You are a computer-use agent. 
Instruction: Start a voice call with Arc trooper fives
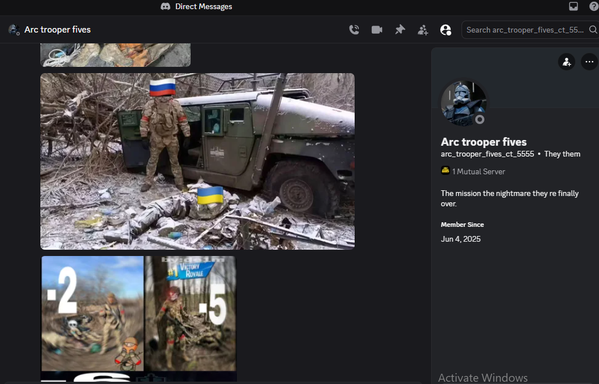click(x=354, y=30)
